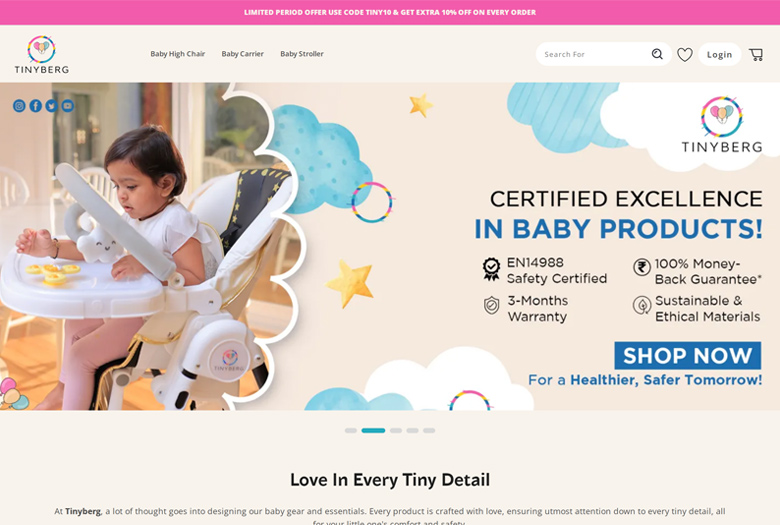Click the active second carousel indicator

coord(373,430)
